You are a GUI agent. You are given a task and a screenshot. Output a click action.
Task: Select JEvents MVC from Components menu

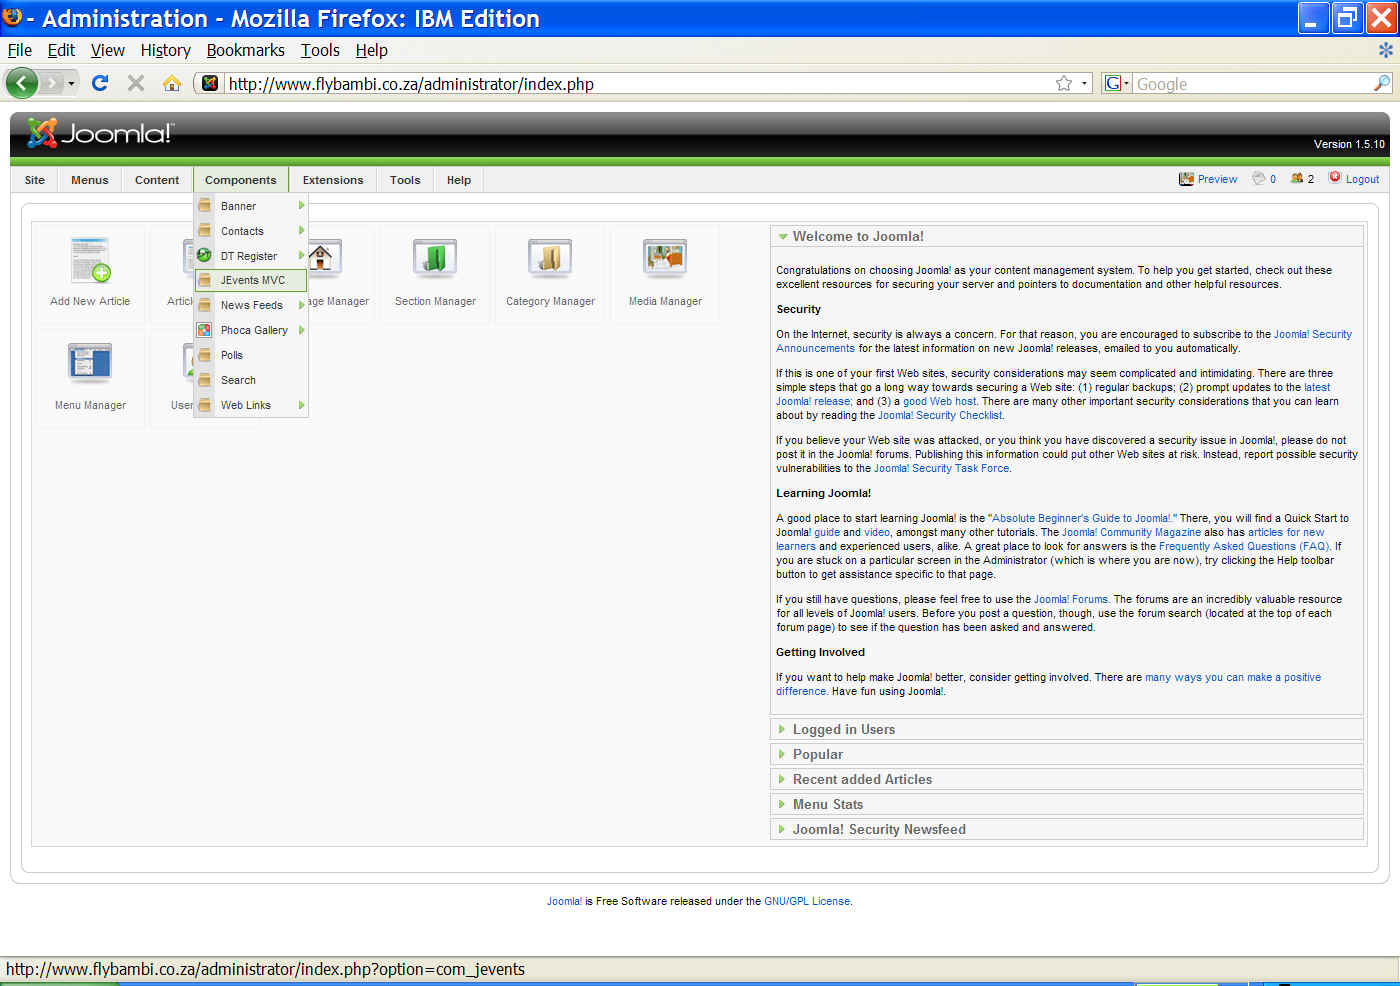pos(252,280)
